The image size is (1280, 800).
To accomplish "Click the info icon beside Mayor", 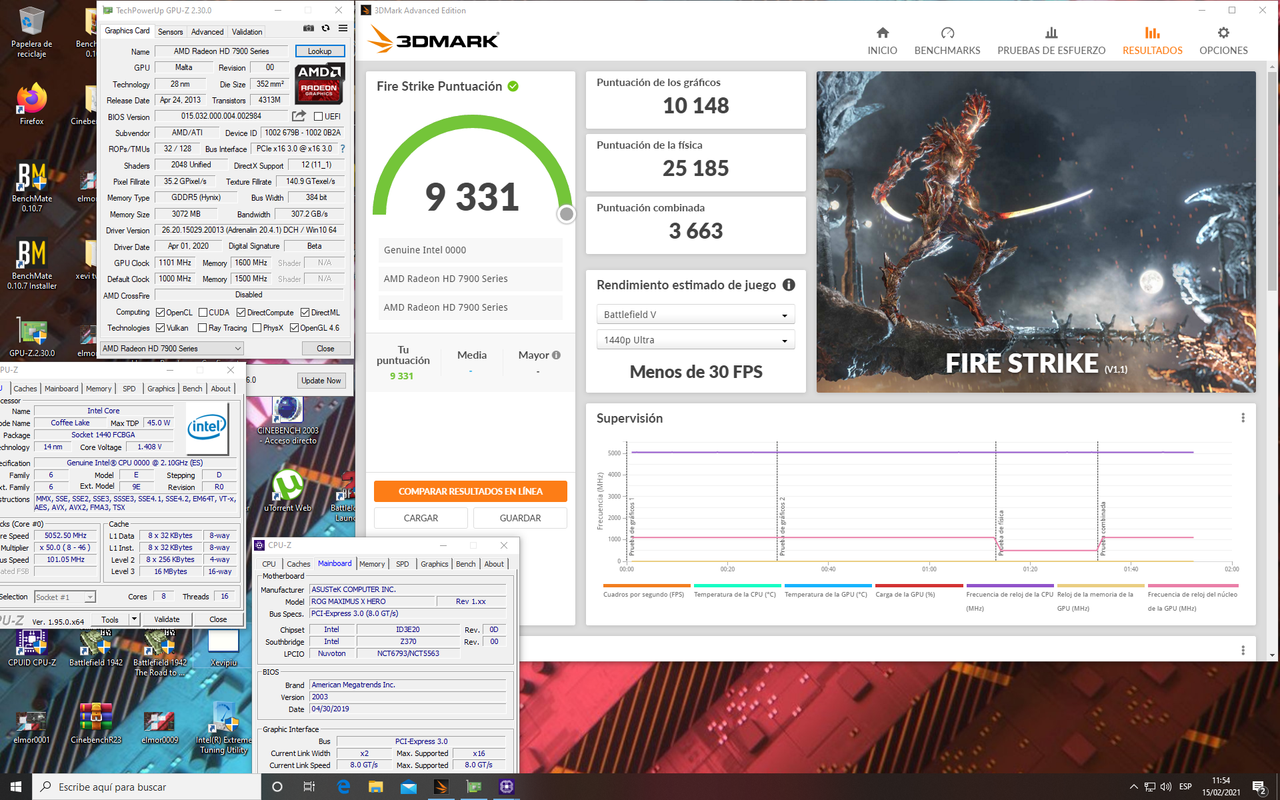I will pos(556,355).
